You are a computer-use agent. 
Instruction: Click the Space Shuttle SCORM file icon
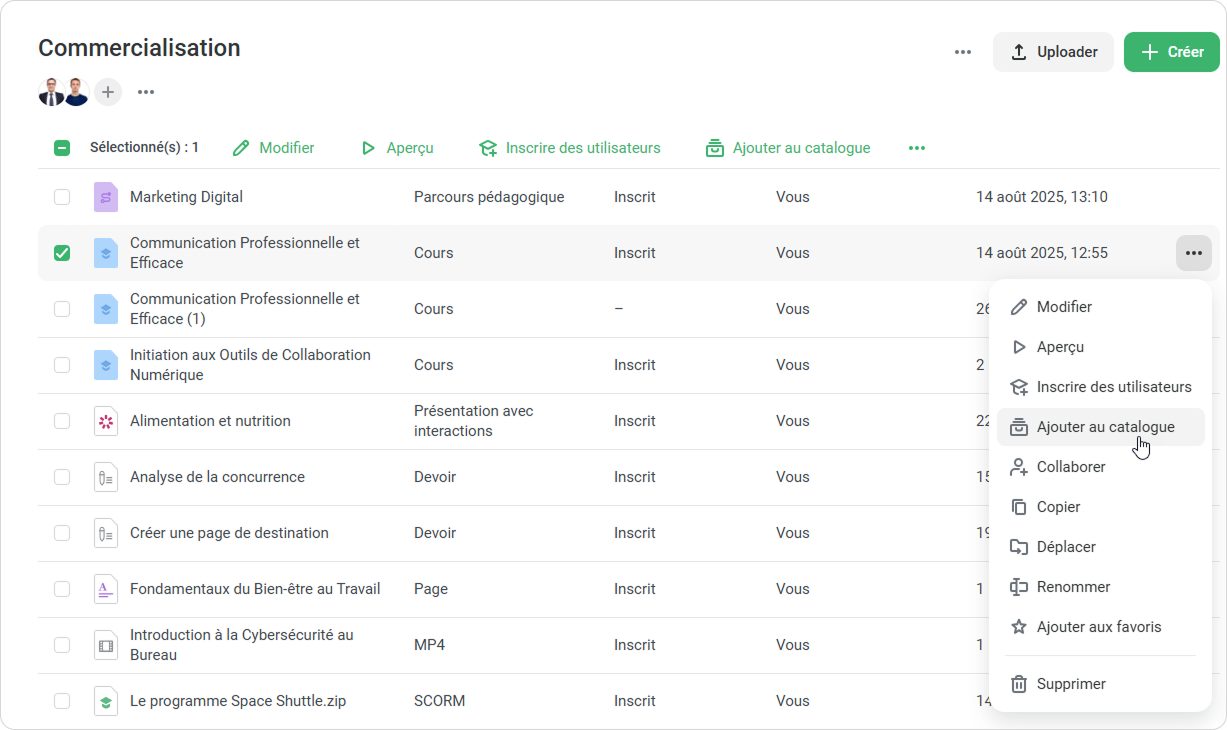point(106,701)
